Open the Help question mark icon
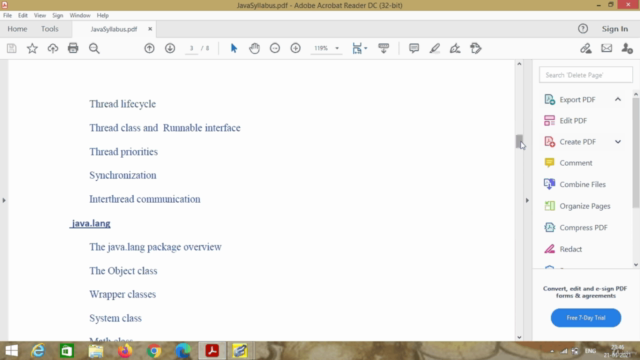The image size is (640, 360). [x=583, y=29]
